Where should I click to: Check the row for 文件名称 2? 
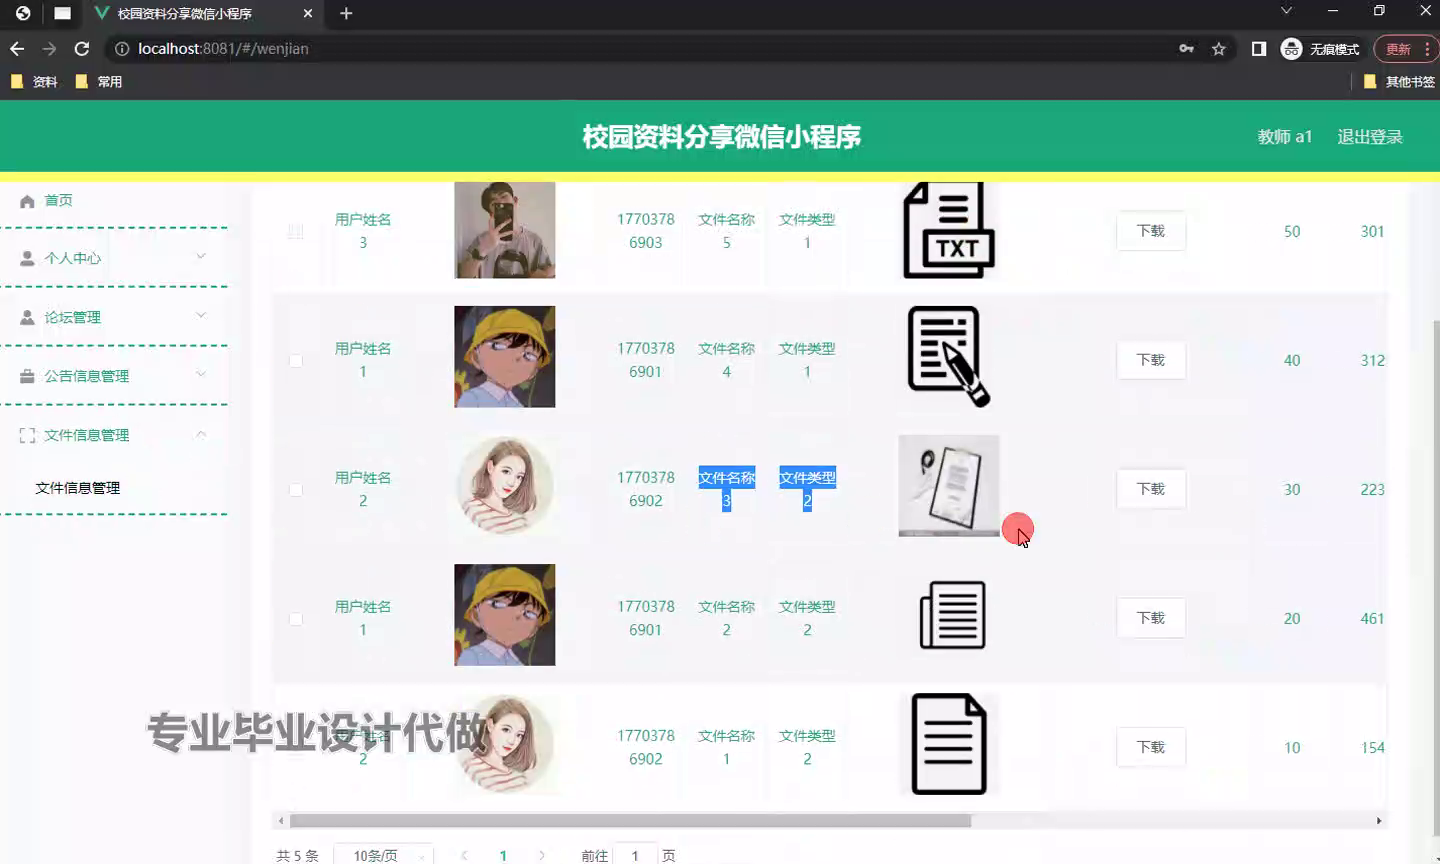[x=296, y=618]
